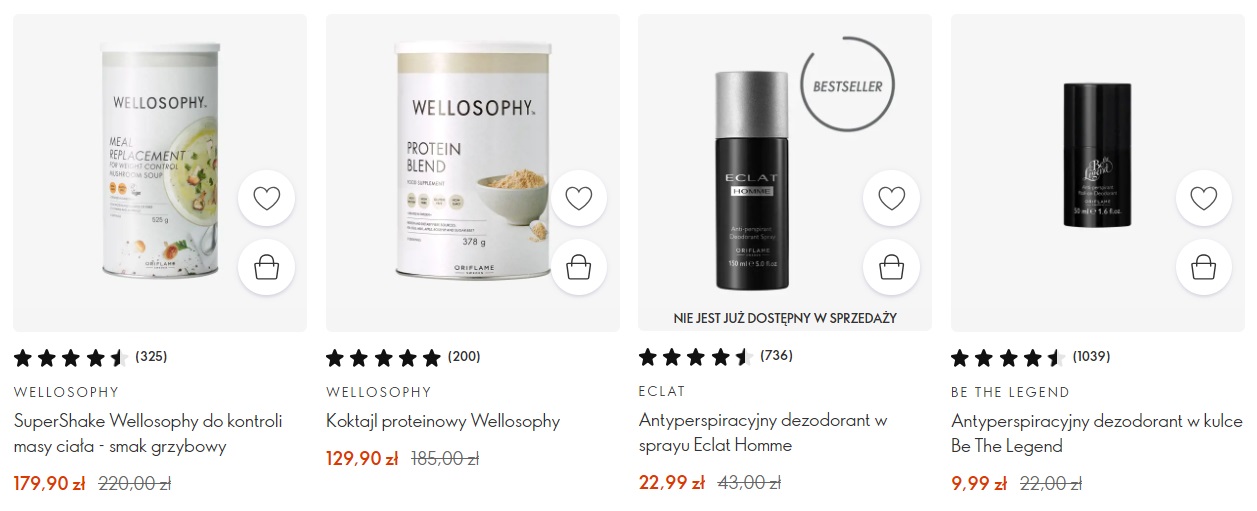Open Meal Replacement mushroom soup product image
Screen dimensions: 1257x511
pos(160,160)
